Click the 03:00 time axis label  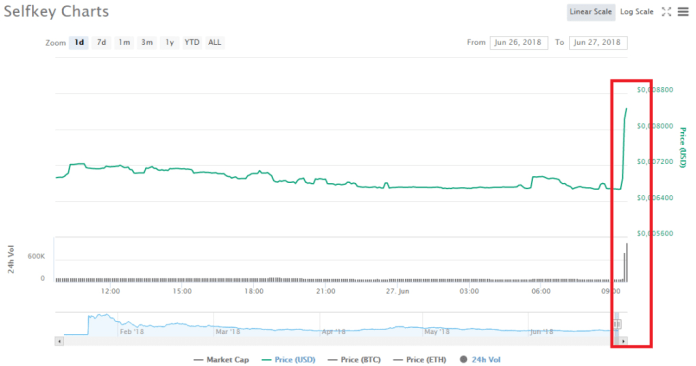pos(469,291)
